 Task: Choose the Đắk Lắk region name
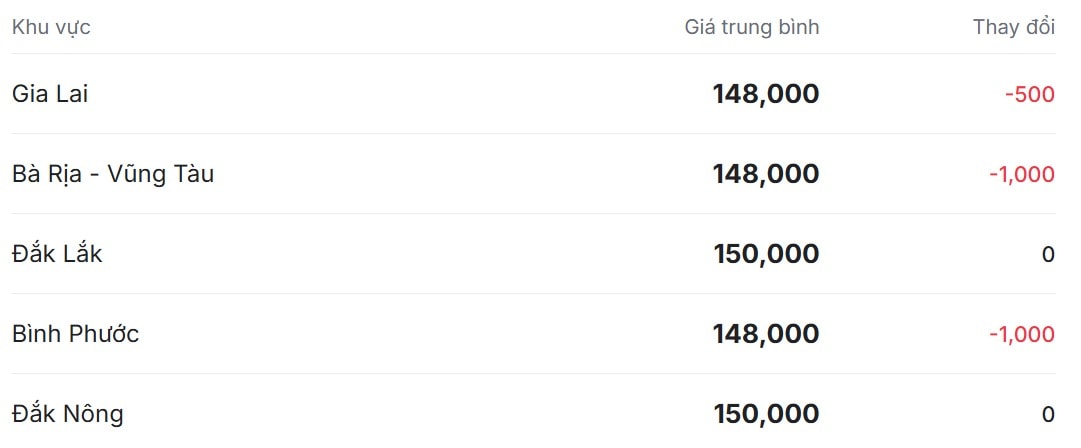(x=57, y=254)
